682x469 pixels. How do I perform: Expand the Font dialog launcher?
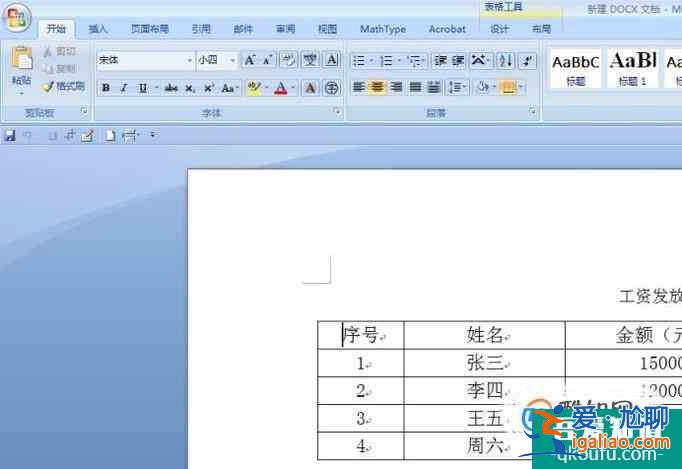pyautogui.click(x=337, y=111)
